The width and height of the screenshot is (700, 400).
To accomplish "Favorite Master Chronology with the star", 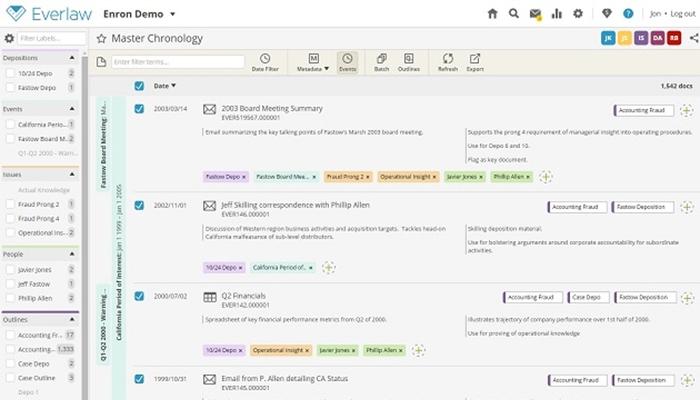I will point(101,39).
